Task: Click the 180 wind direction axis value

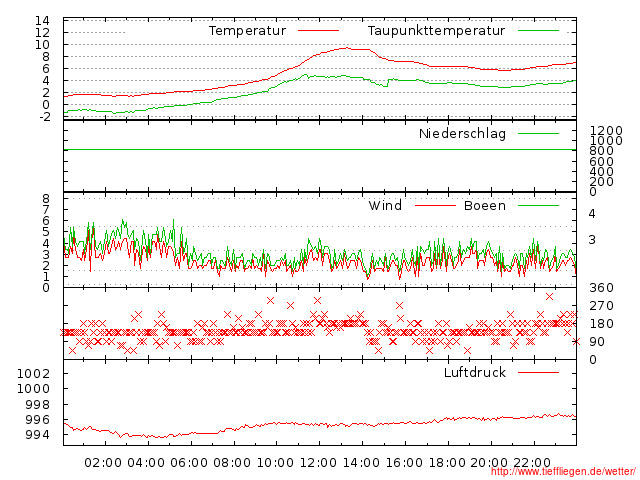Action: pos(602,324)
